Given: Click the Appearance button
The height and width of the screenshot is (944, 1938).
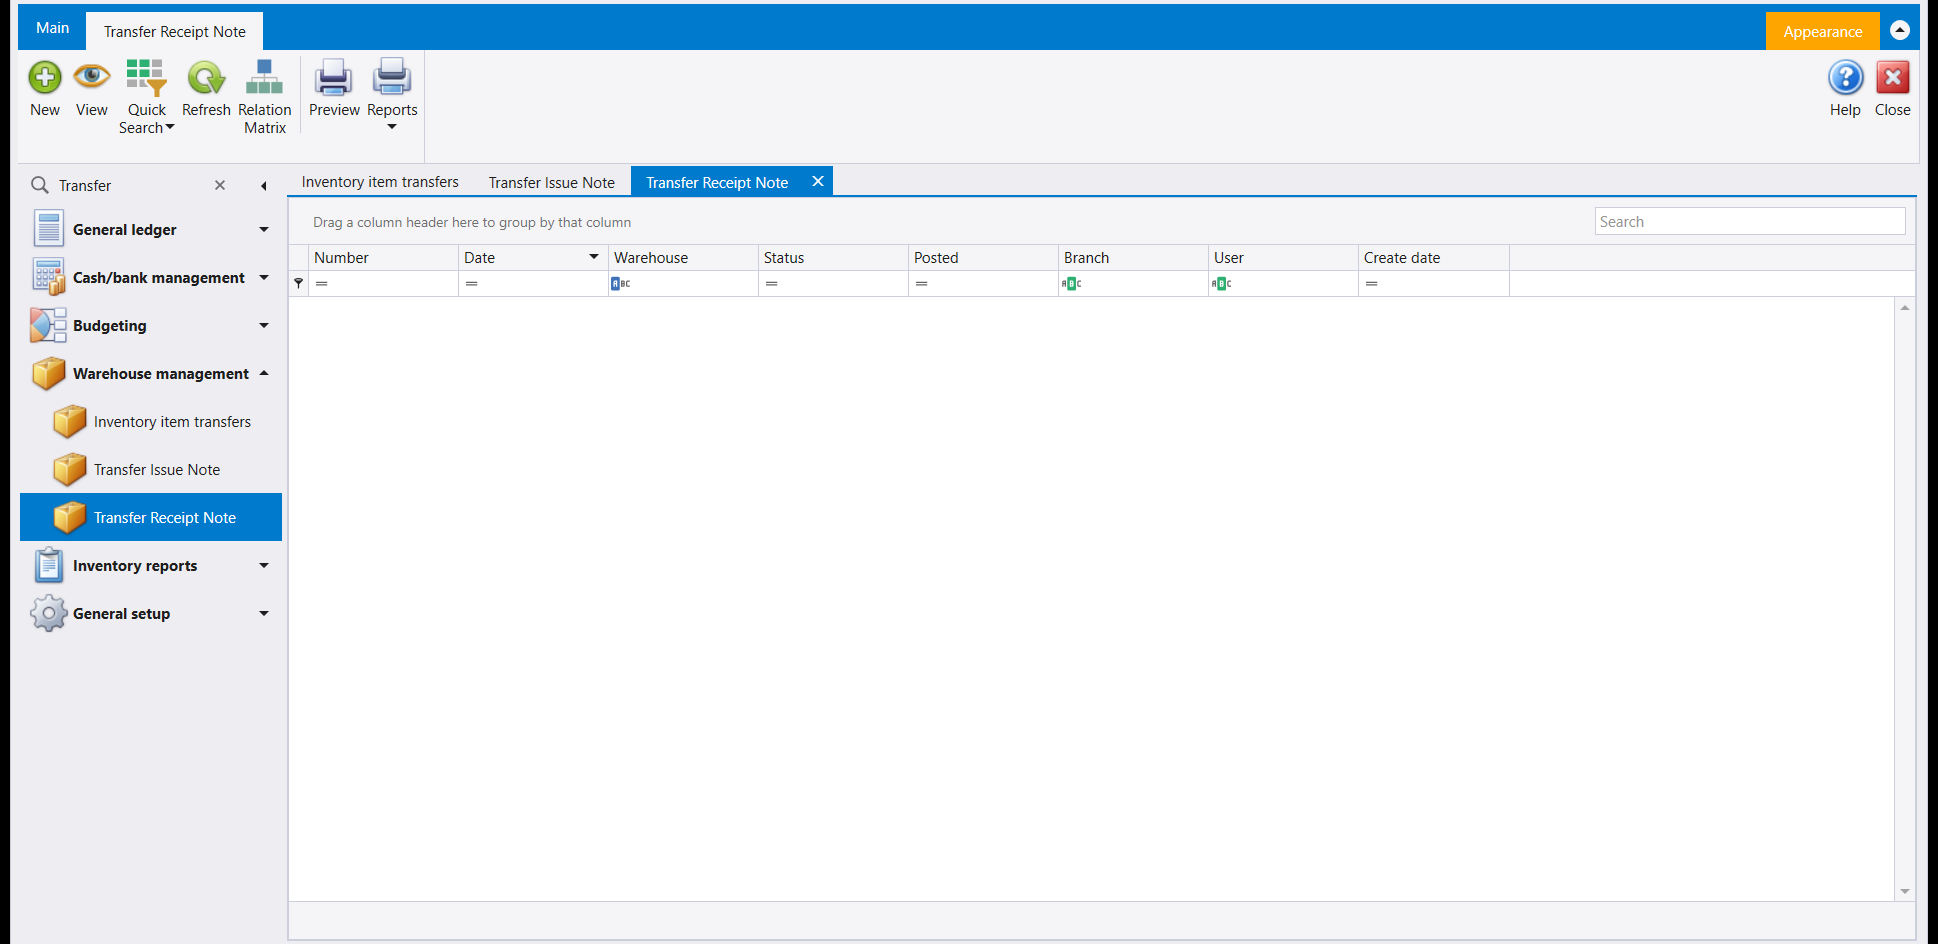Looking at the screenshot, I should (x=1822, y=31).
